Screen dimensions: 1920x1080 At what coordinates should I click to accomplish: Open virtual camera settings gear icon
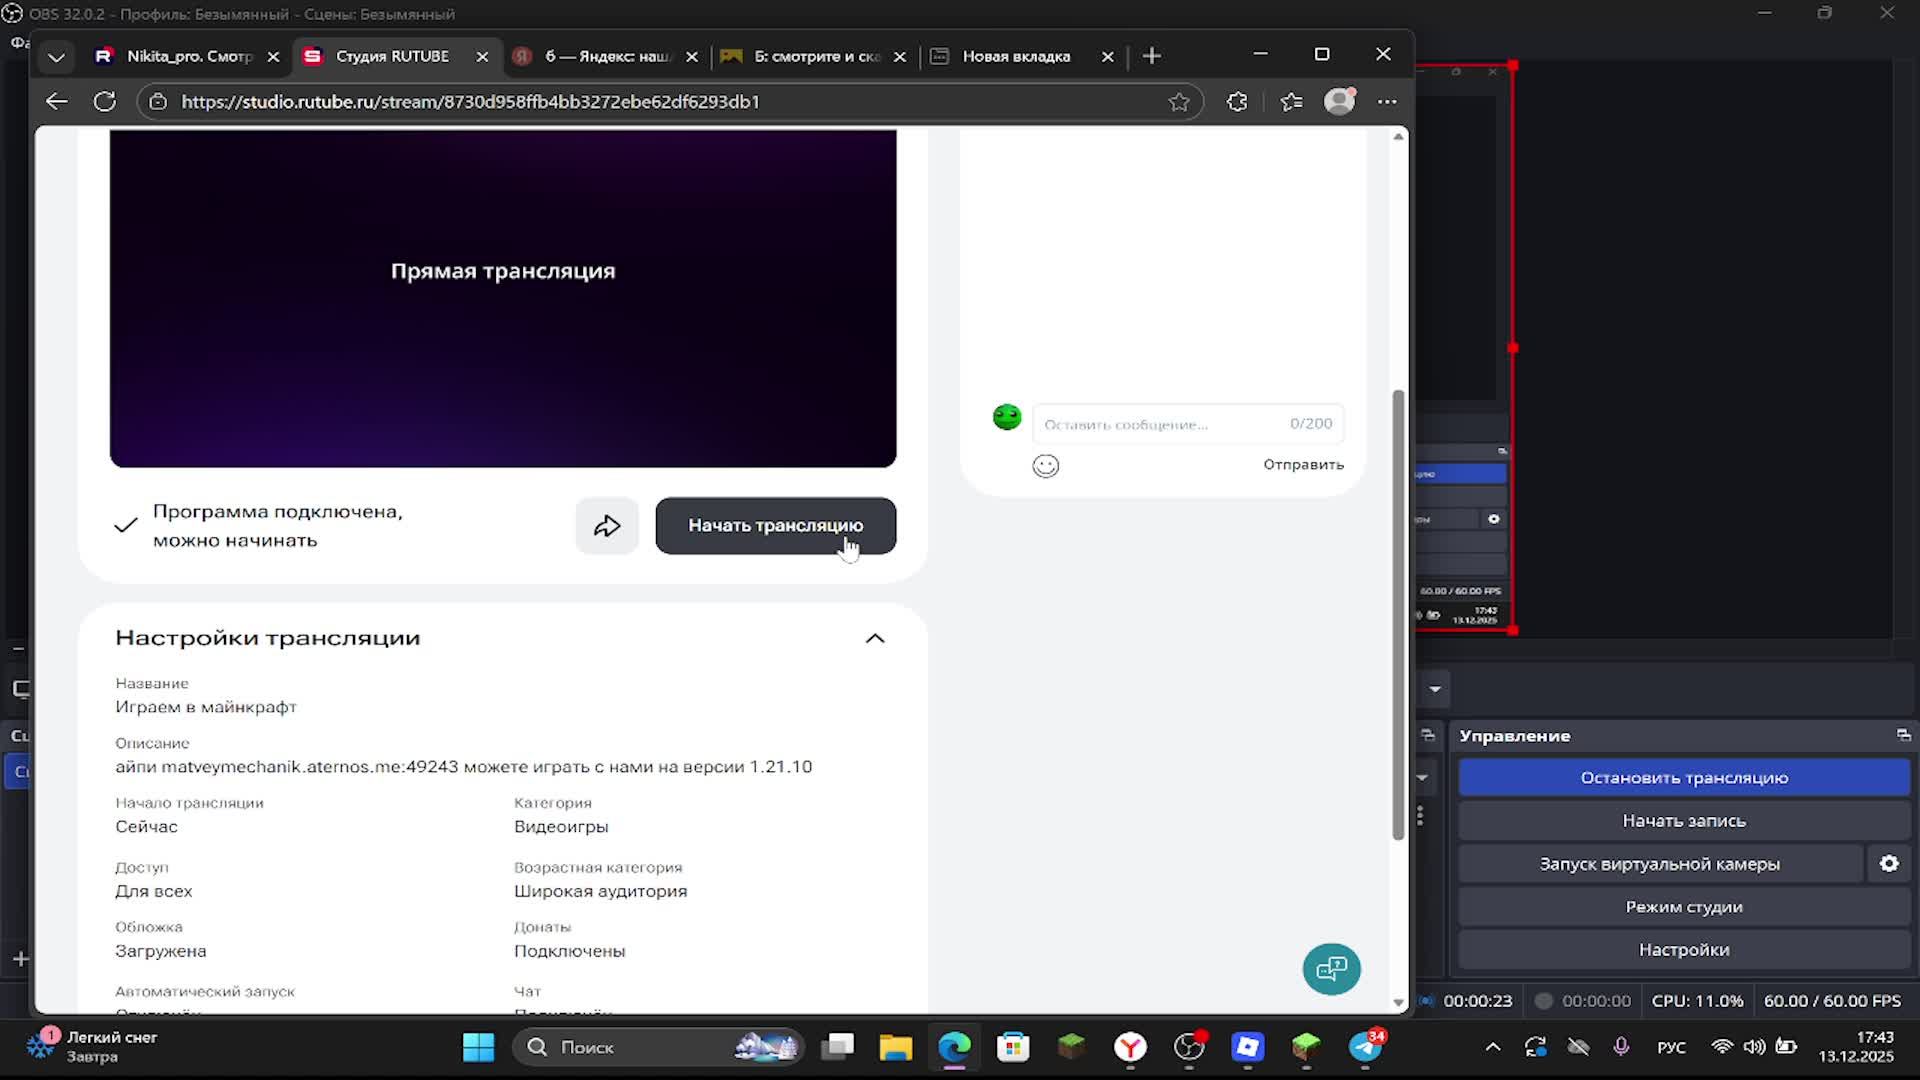pyautogui.click(x=1888, y=864)
